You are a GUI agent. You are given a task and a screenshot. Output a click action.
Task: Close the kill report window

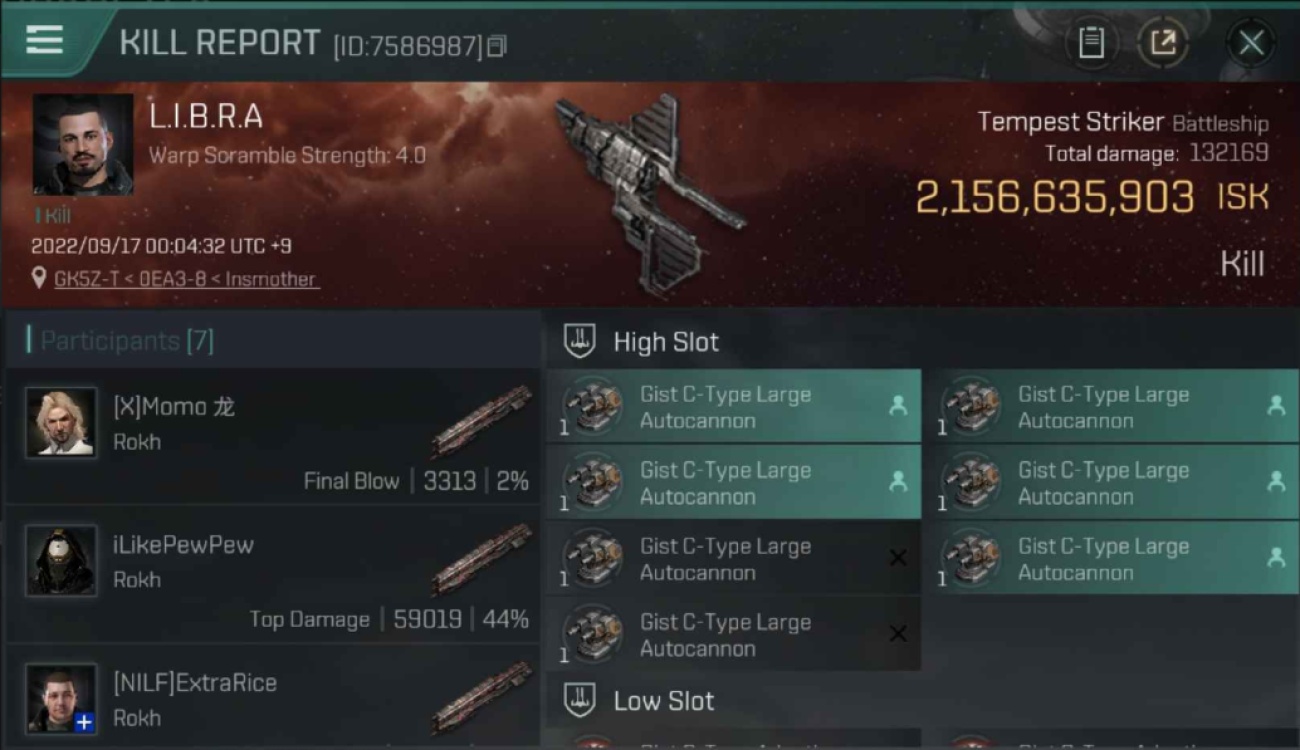point(1251,43)
